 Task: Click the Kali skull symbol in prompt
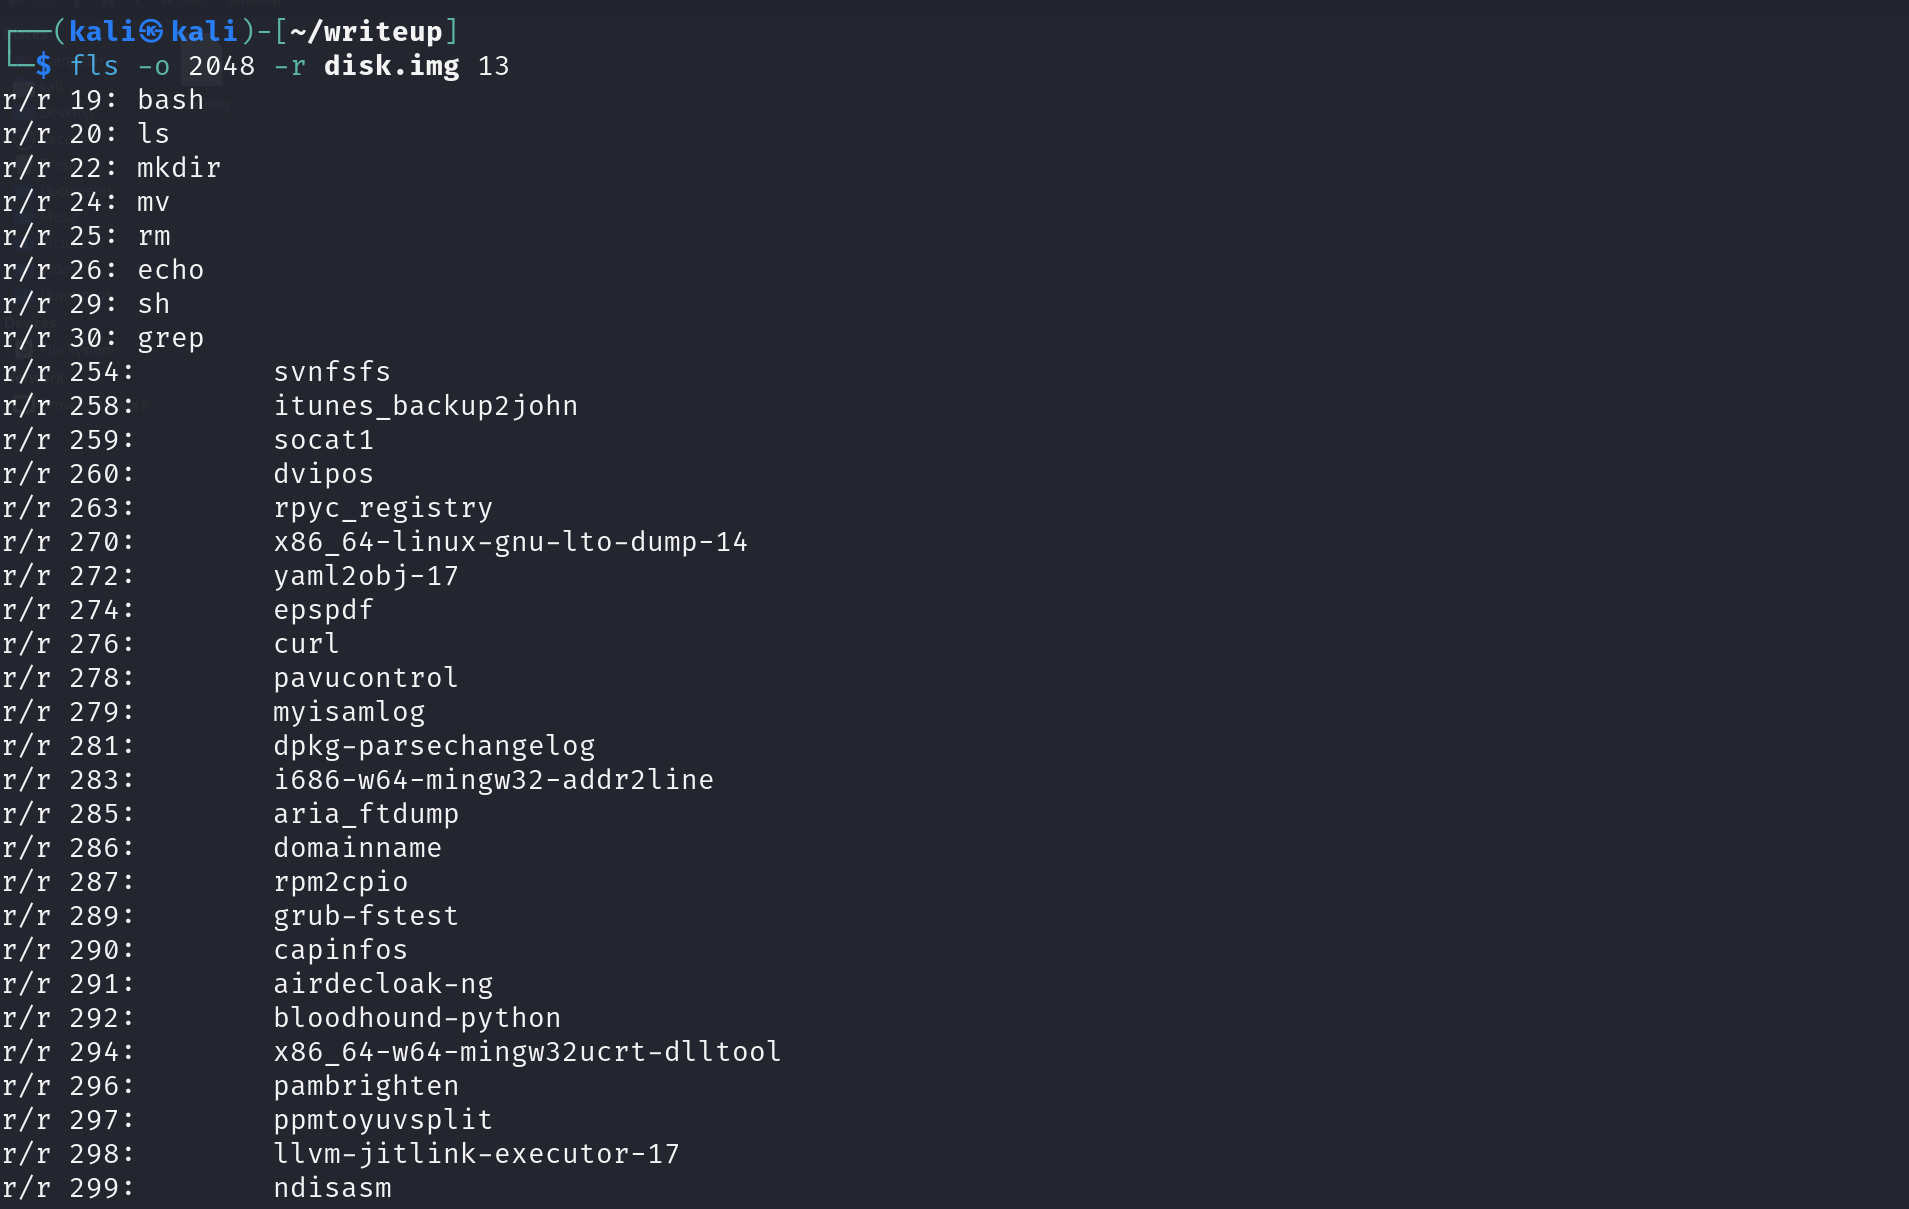(151, 32)
